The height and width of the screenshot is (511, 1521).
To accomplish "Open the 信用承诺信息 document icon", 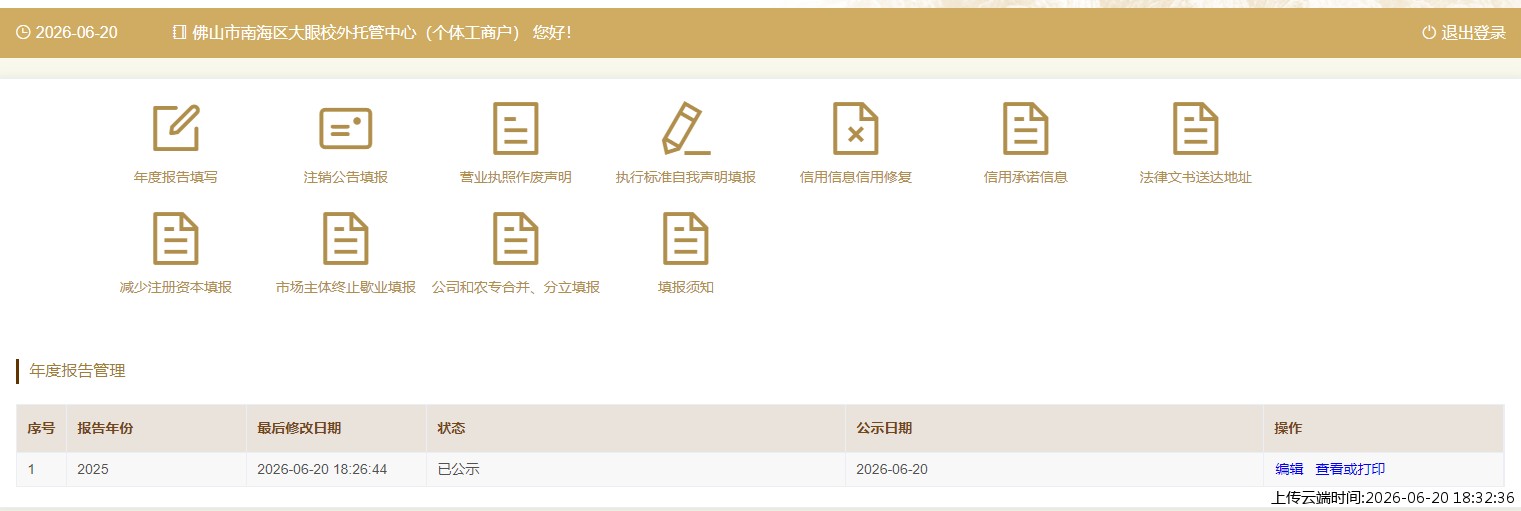I will (1026, 128).
